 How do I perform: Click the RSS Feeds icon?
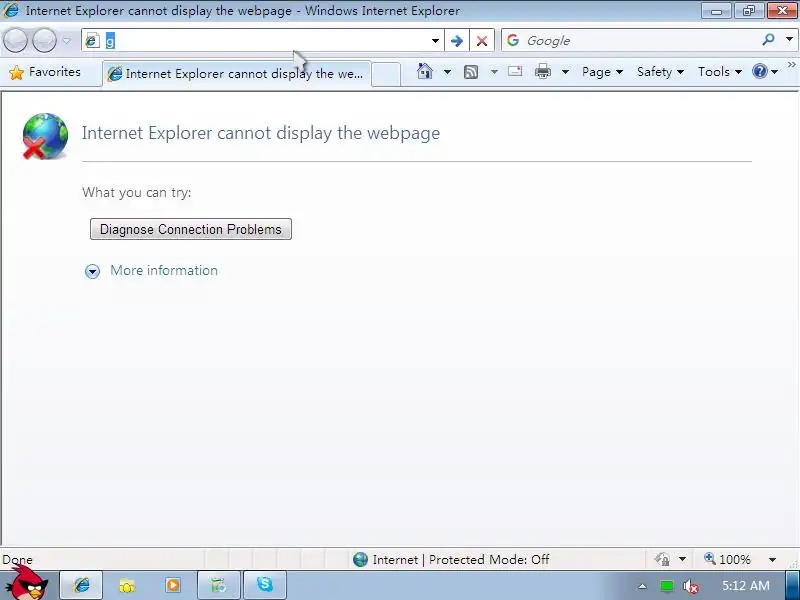(470, 72)
